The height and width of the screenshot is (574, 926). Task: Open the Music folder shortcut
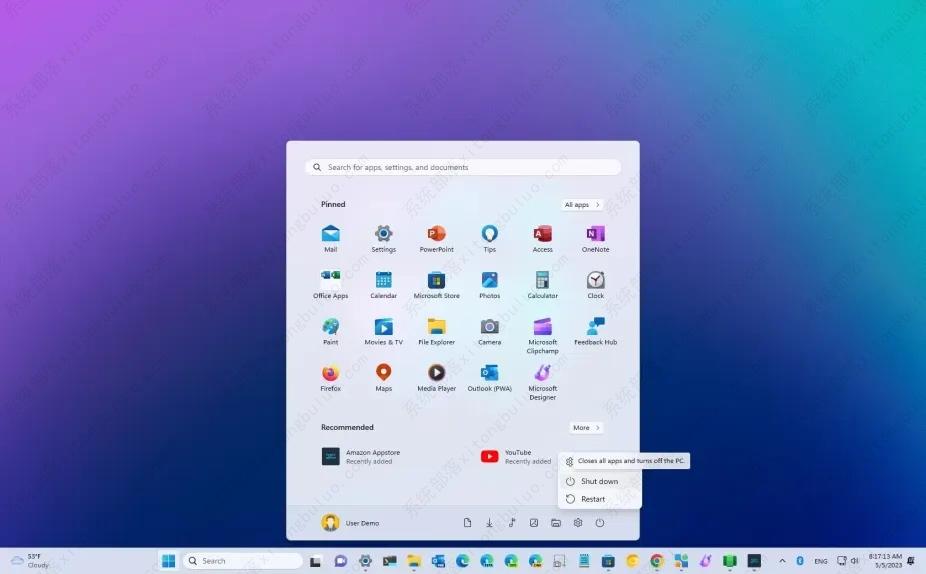tap(511, 523)
